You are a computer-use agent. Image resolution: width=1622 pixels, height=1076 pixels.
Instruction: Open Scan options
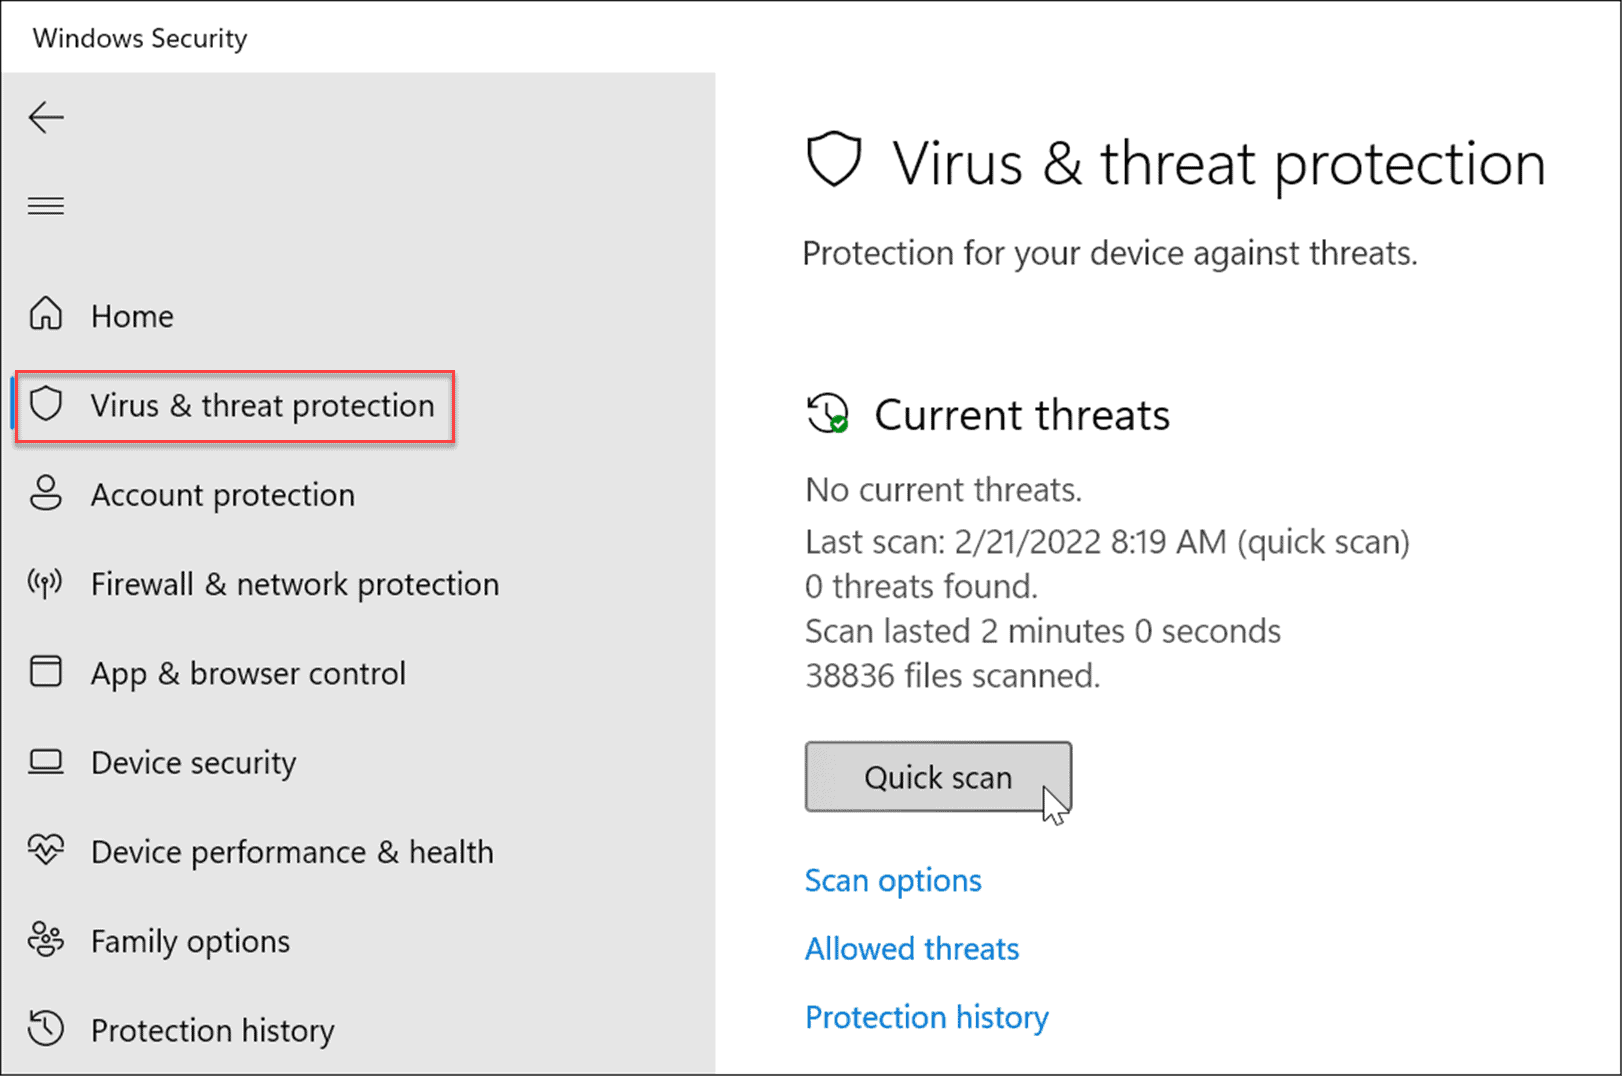tap(892, 880)
